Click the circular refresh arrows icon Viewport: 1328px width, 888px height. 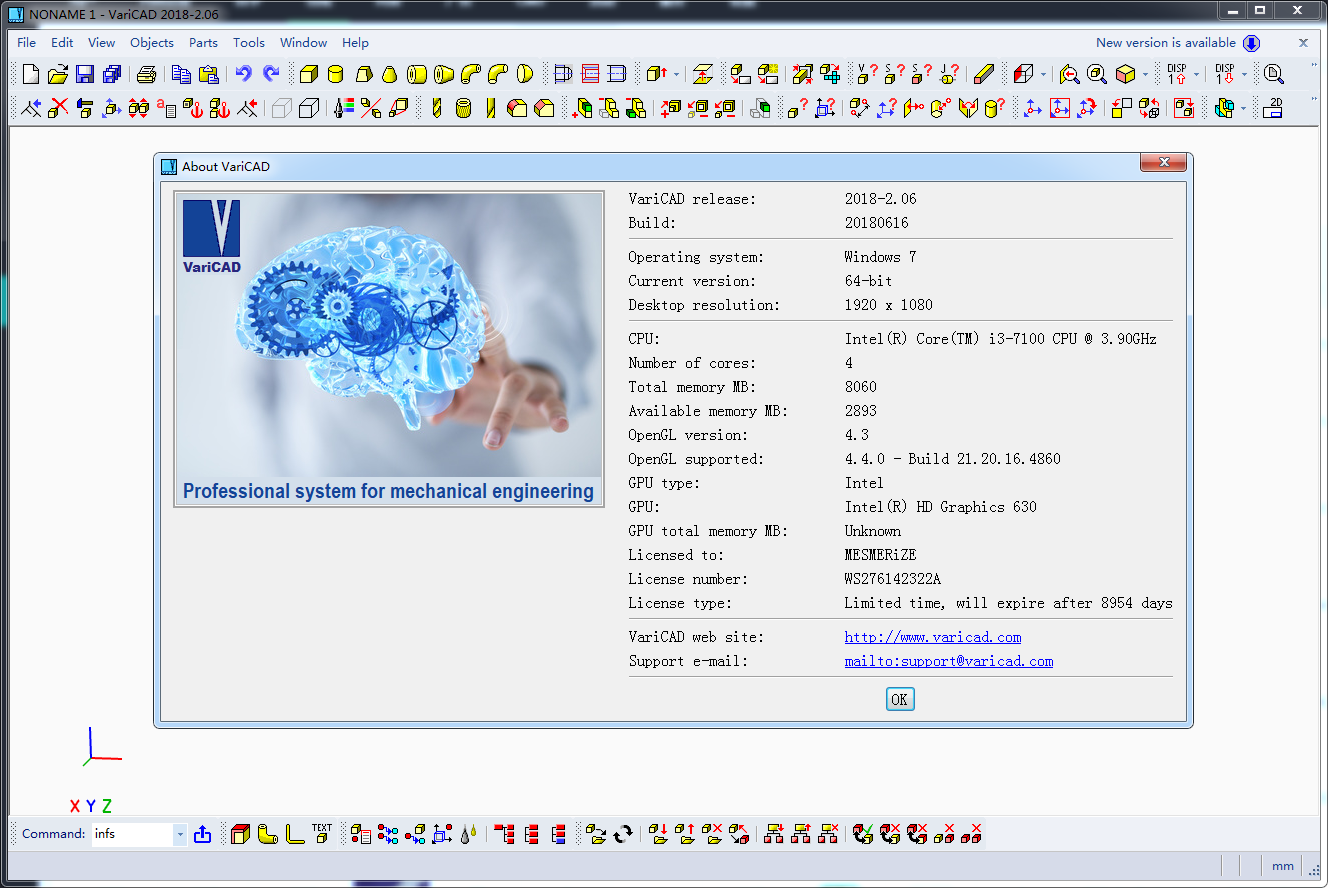(623, 833)
